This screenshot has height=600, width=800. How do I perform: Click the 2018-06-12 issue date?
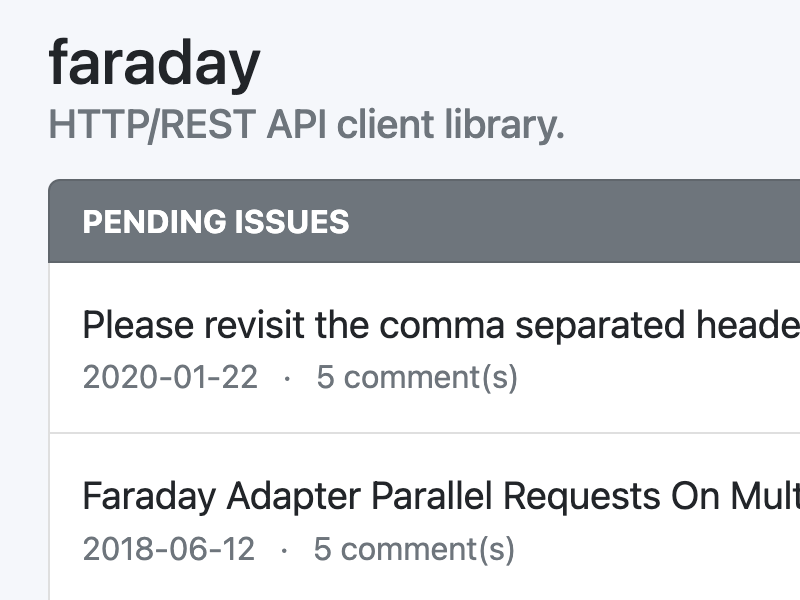(x=168, y=549)
